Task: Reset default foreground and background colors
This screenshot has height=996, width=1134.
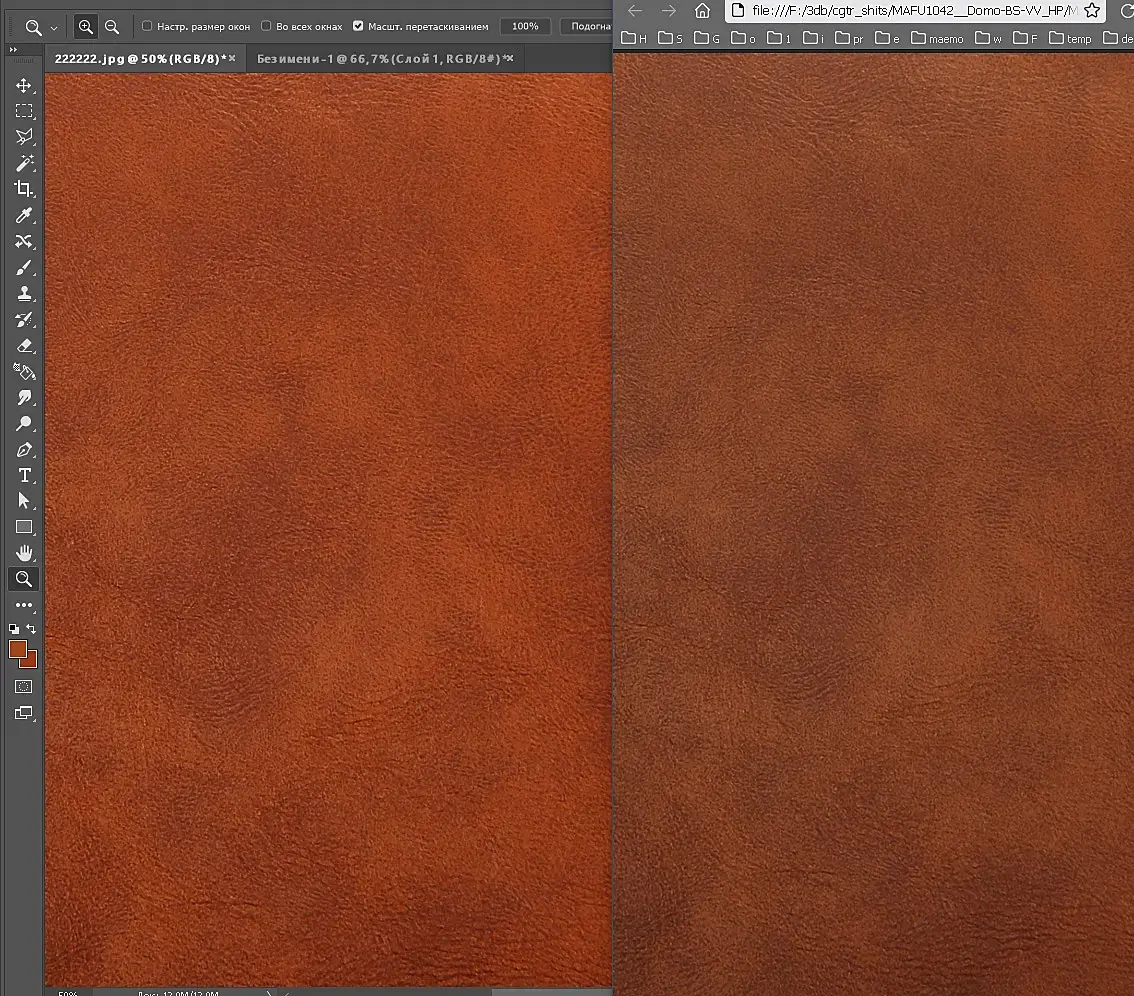Action: (14, 629)
